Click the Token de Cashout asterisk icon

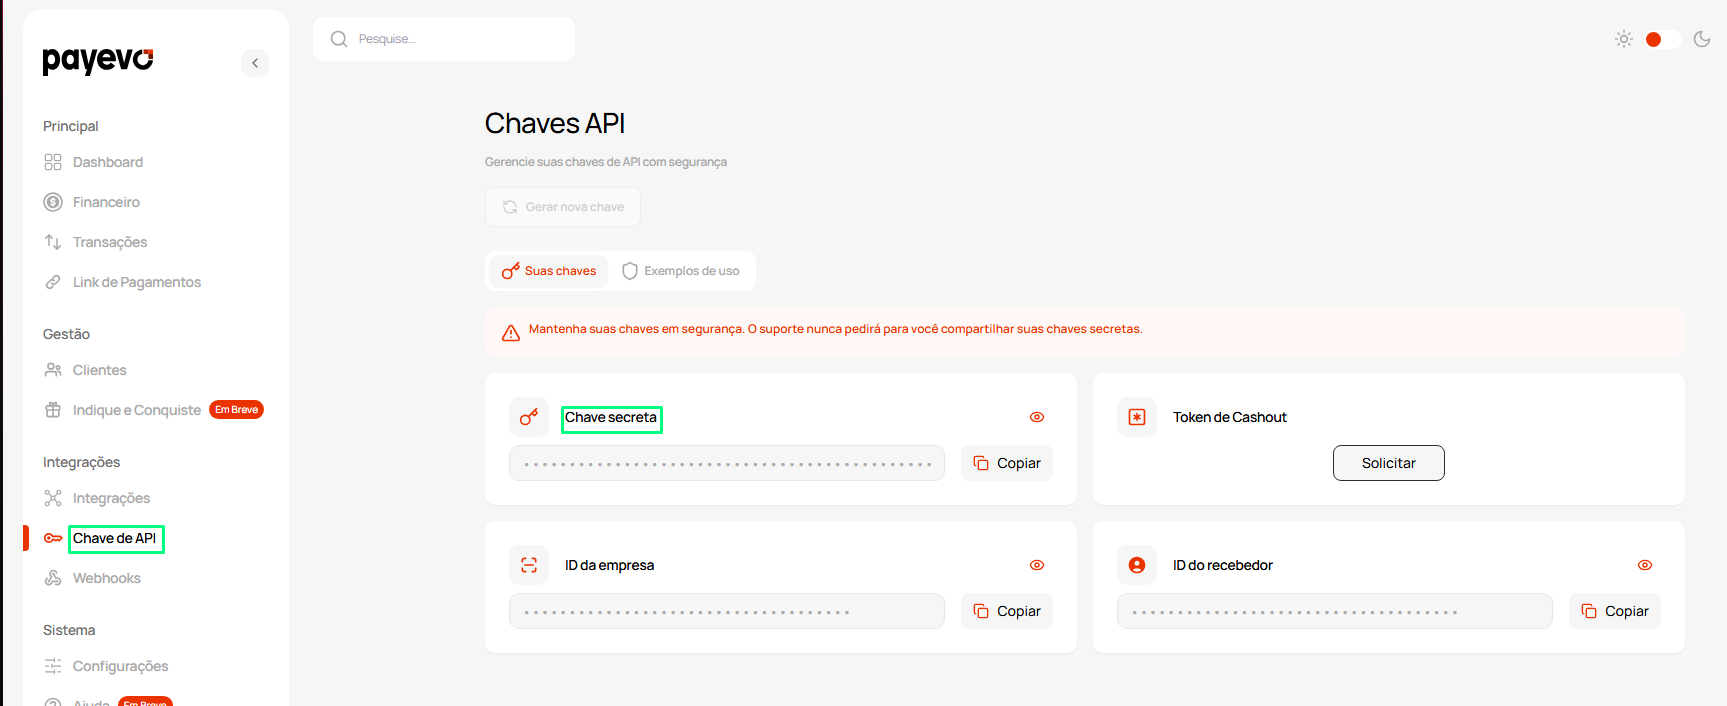(1137, 417)
